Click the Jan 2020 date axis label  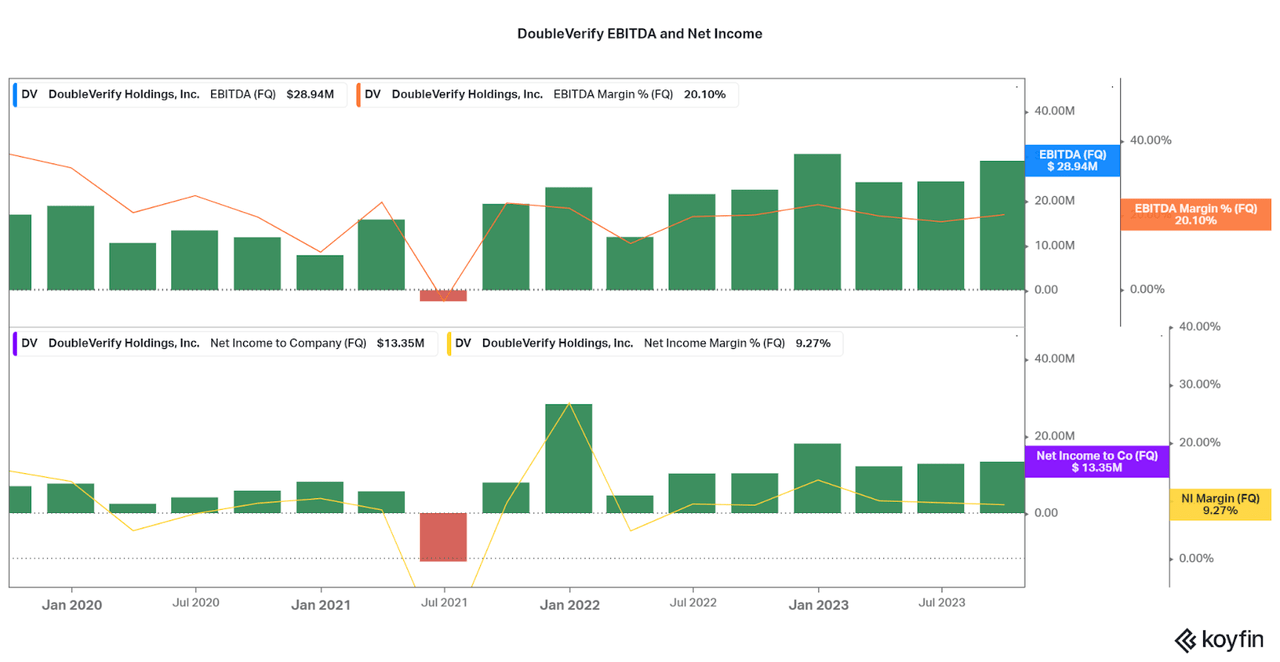[x=71, y=604]
